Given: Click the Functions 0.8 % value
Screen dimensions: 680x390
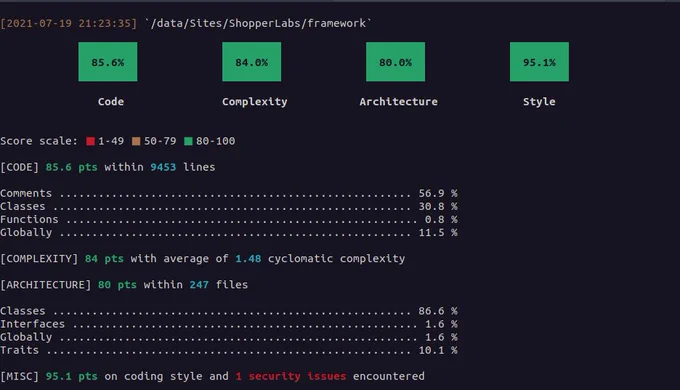Looking at the screenshot, I should (x=441, y=219).
